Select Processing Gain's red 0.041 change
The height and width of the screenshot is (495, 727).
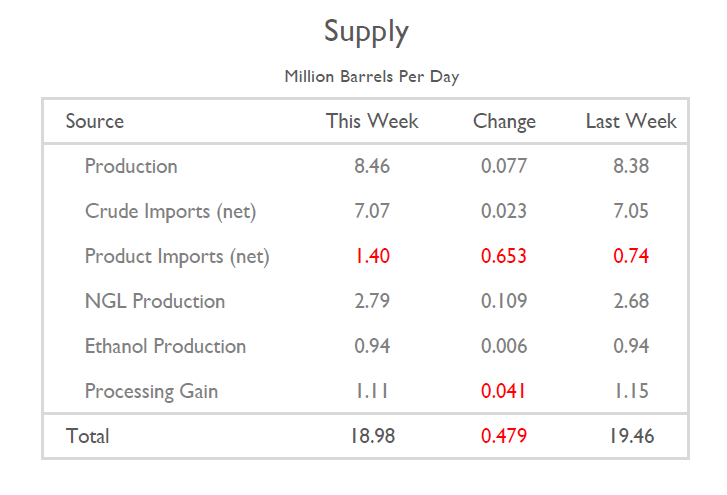(x=504, y=392)
